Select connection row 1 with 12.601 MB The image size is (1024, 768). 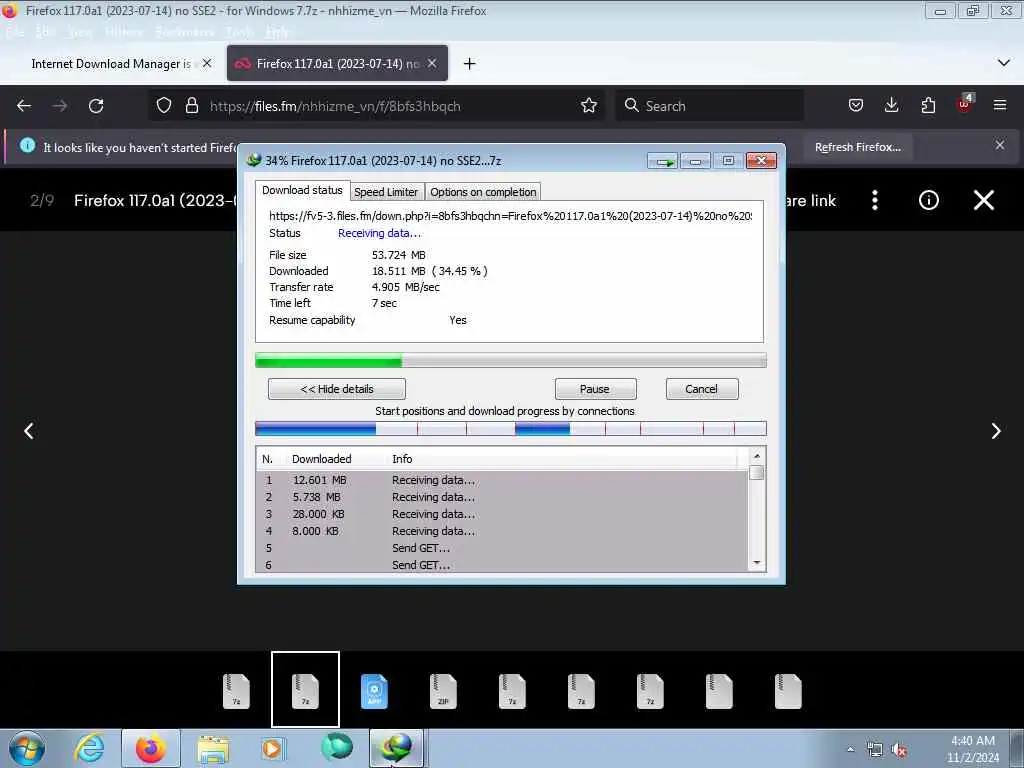click(502, 480)
